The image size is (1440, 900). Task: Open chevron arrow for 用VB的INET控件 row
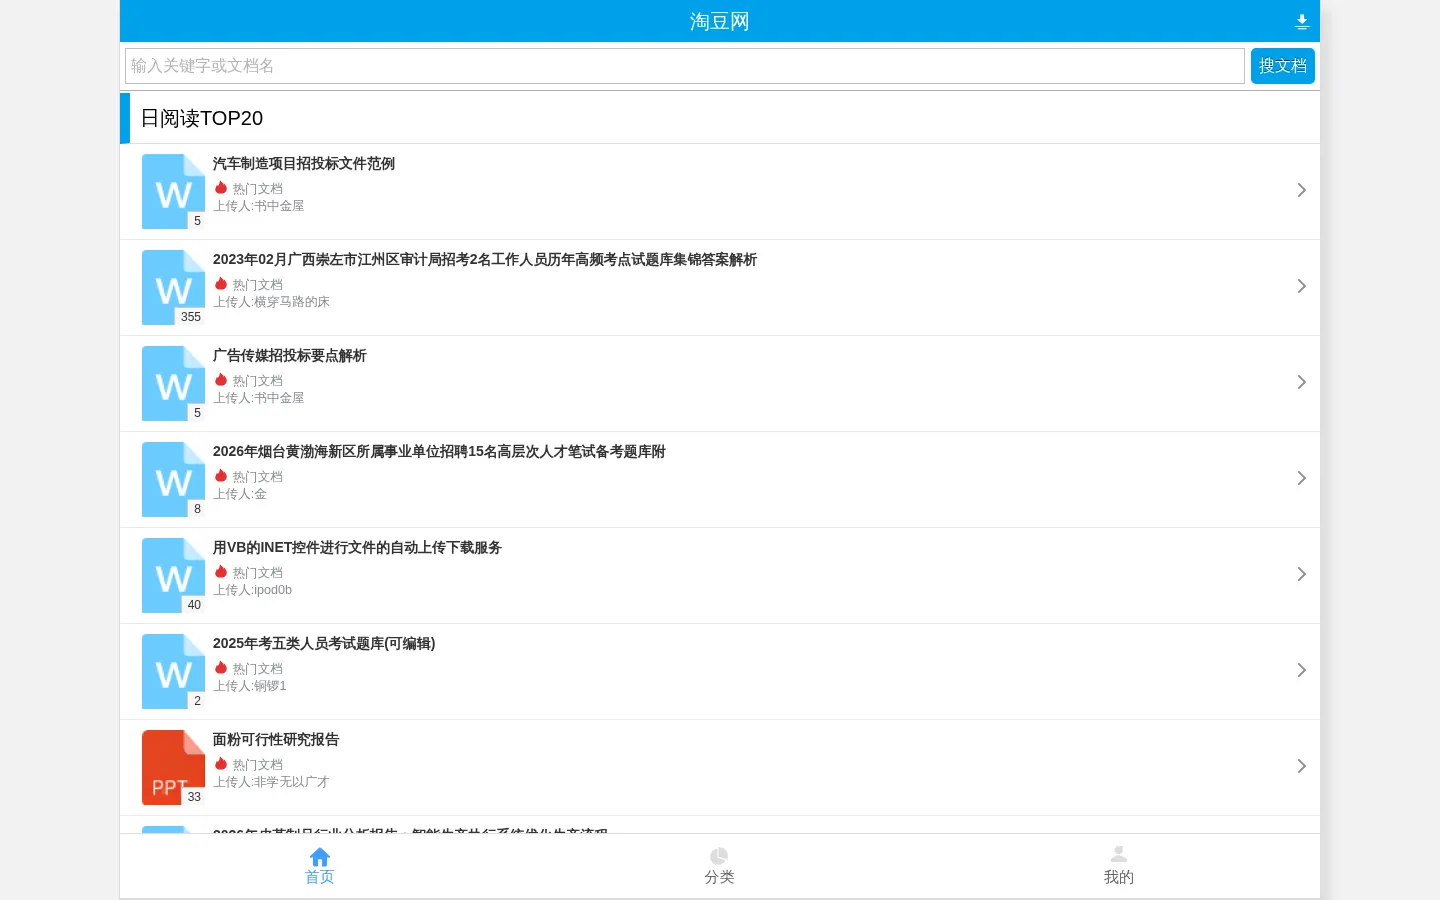(1301, 574)
